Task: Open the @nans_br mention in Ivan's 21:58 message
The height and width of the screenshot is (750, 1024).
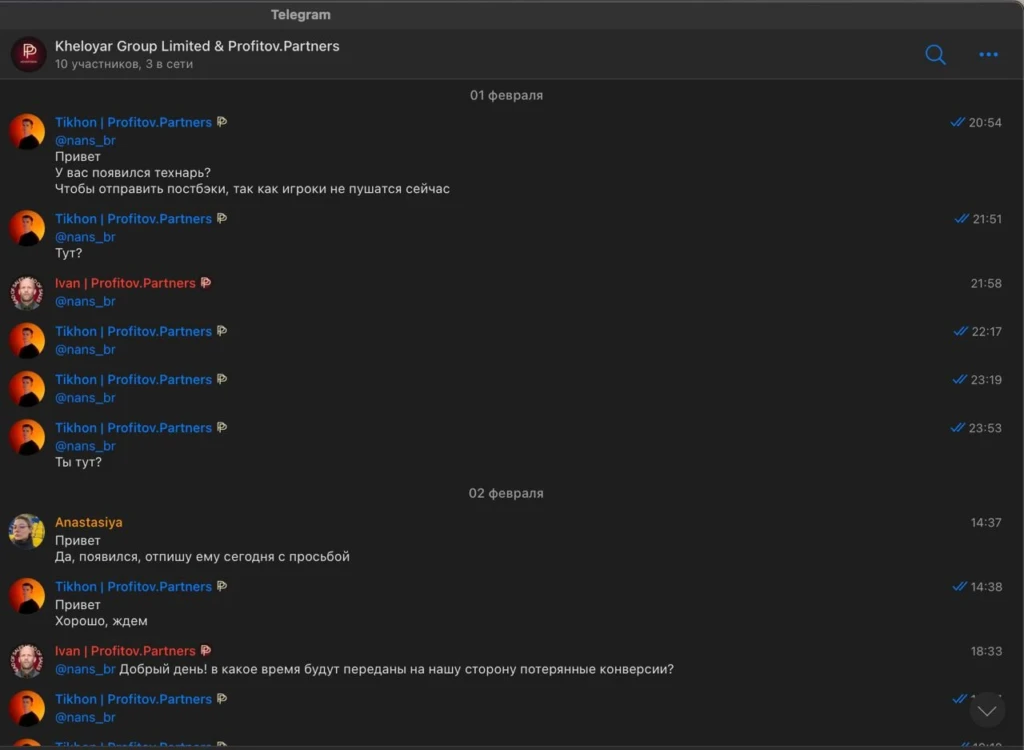Action: (x=86, y=301)
